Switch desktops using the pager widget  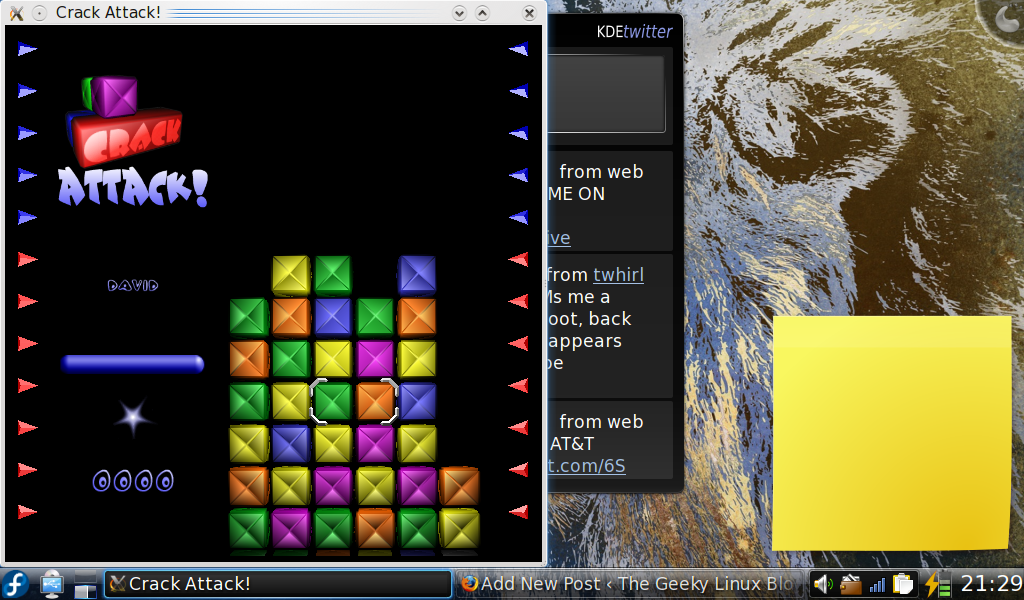85,584
